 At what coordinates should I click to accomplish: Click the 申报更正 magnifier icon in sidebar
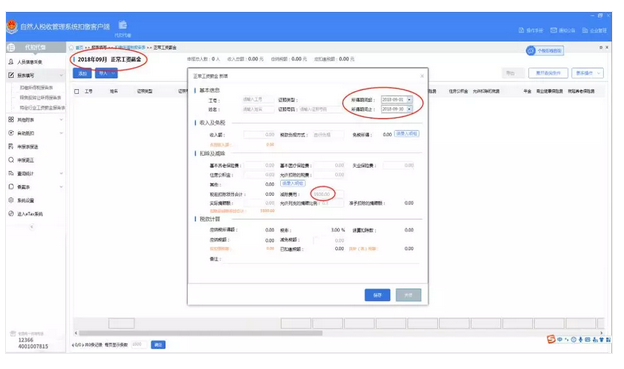[11, 160]
